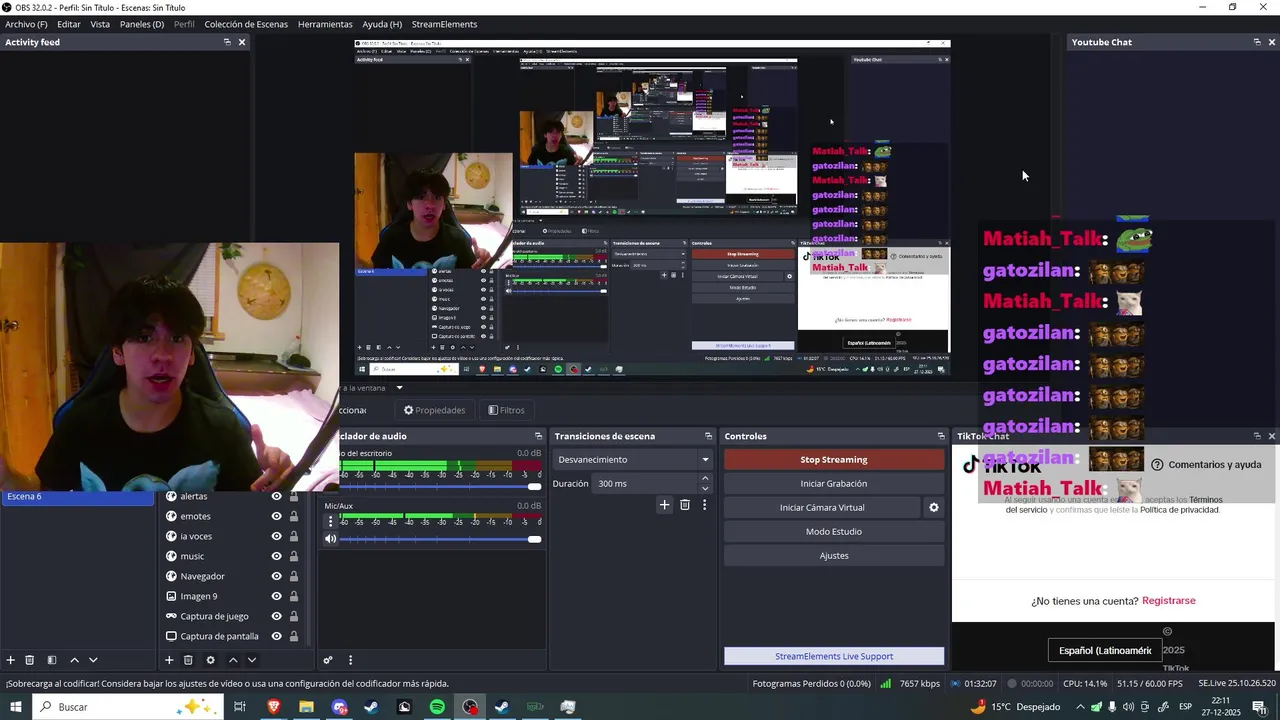Move scene down arrow in Scenes toolbar
1280x720 pixels.
[93, 660]
